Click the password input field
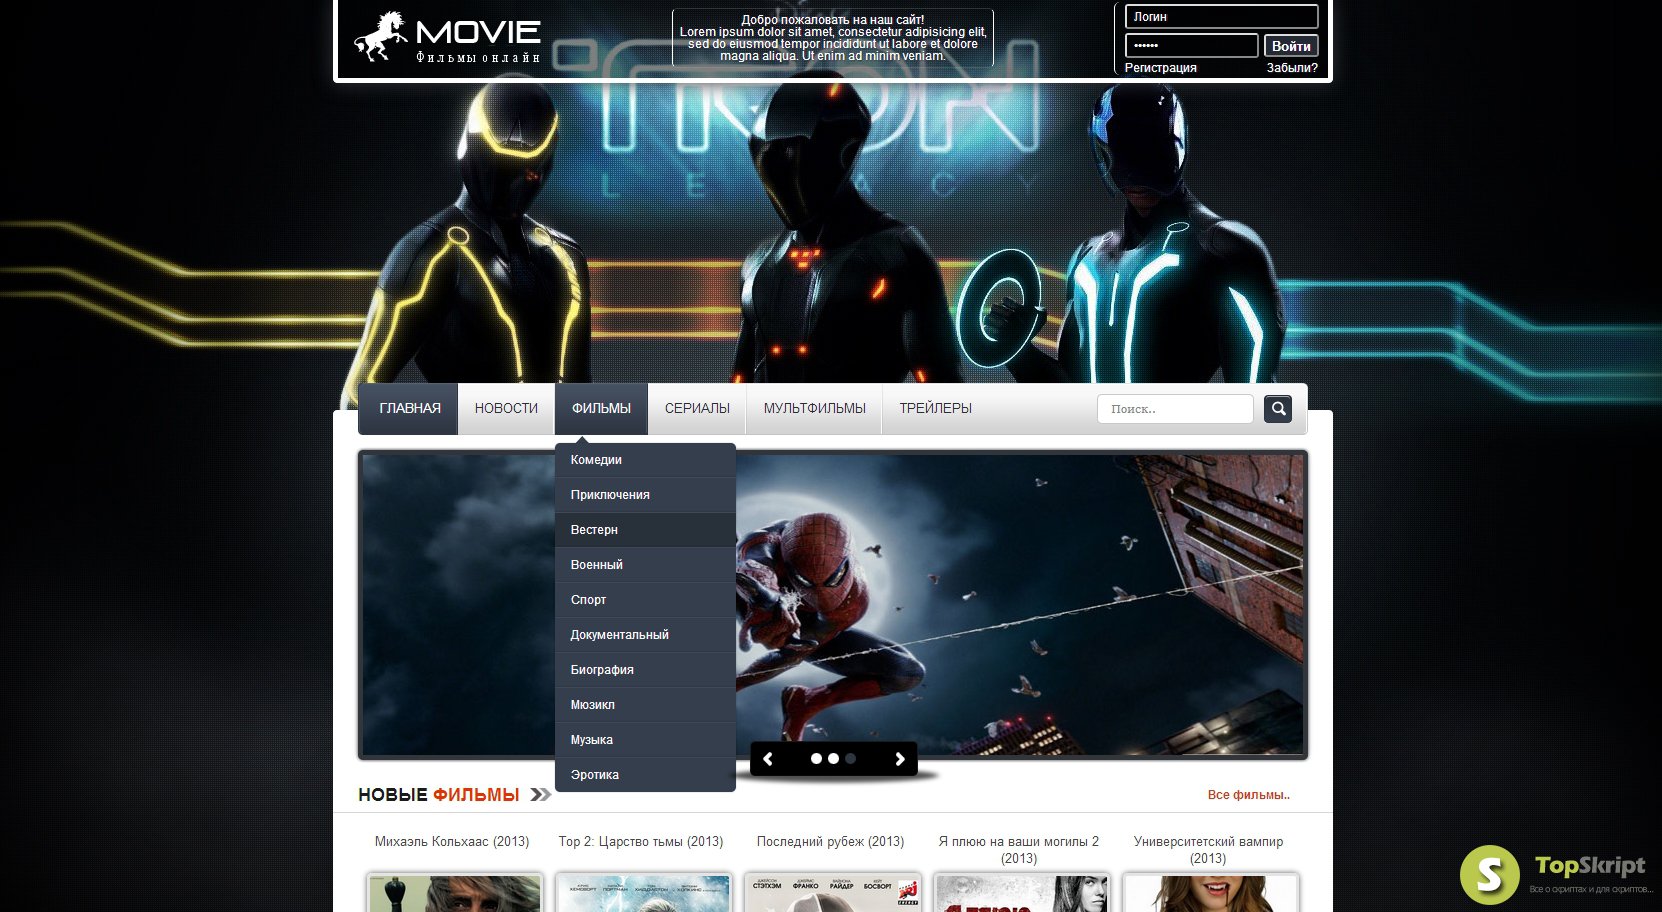Screen dimensions: 1662x912 [x=1191, y=46]
